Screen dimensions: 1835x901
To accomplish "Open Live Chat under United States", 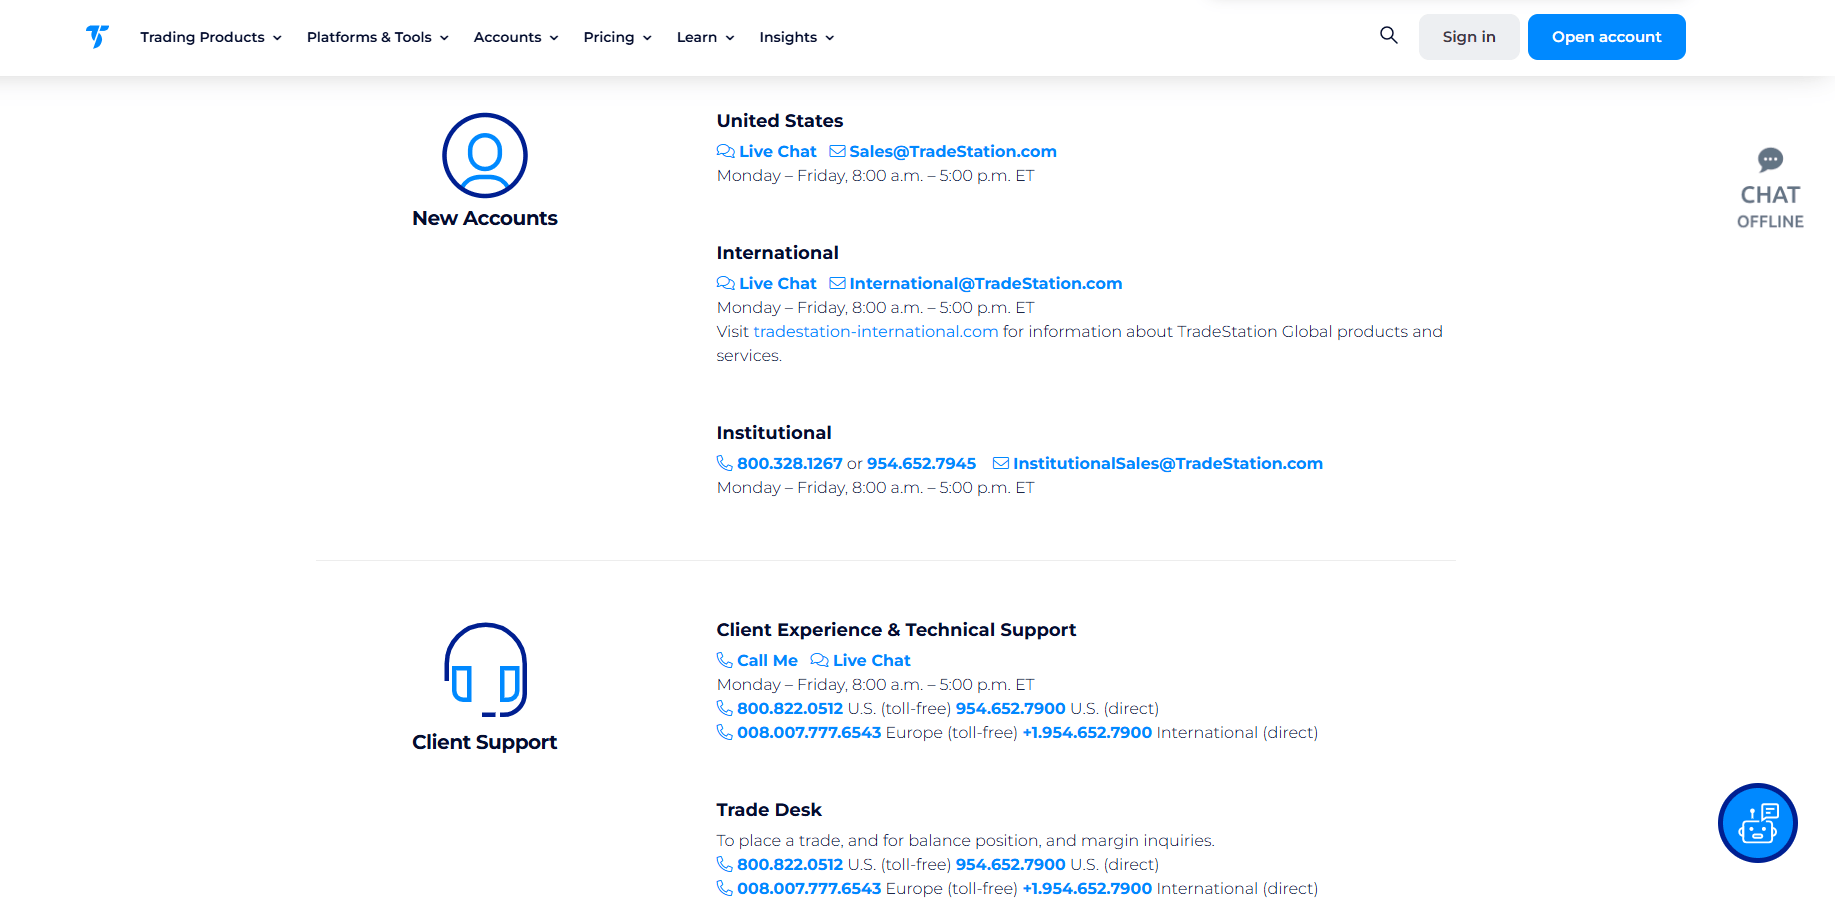I will [x=778, y=151].
